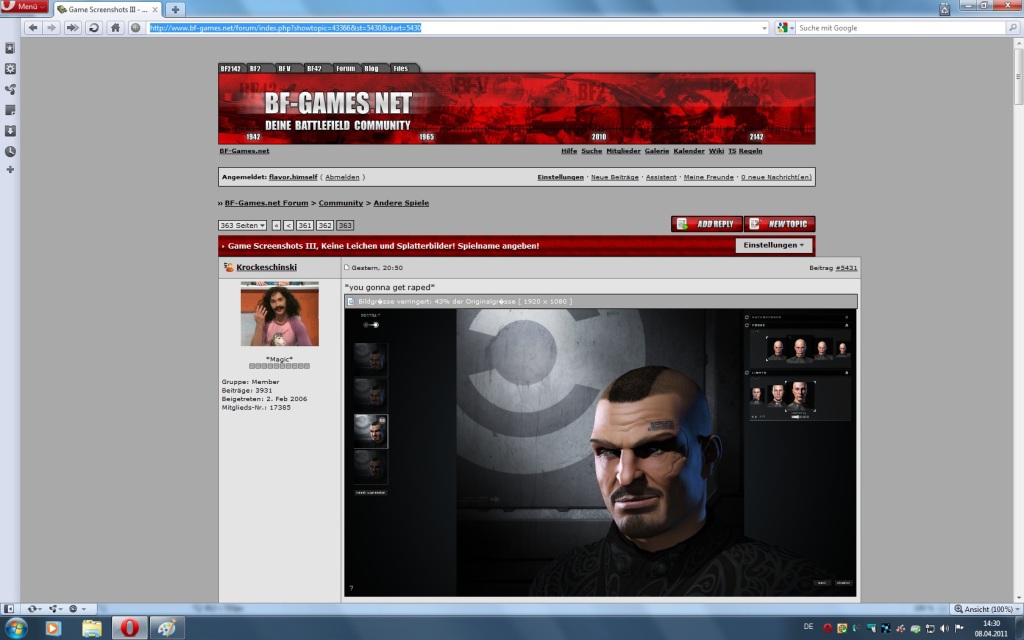1024x640 pixels.
Task: Open the Opera Link sync dropdown
Action: 34,609
